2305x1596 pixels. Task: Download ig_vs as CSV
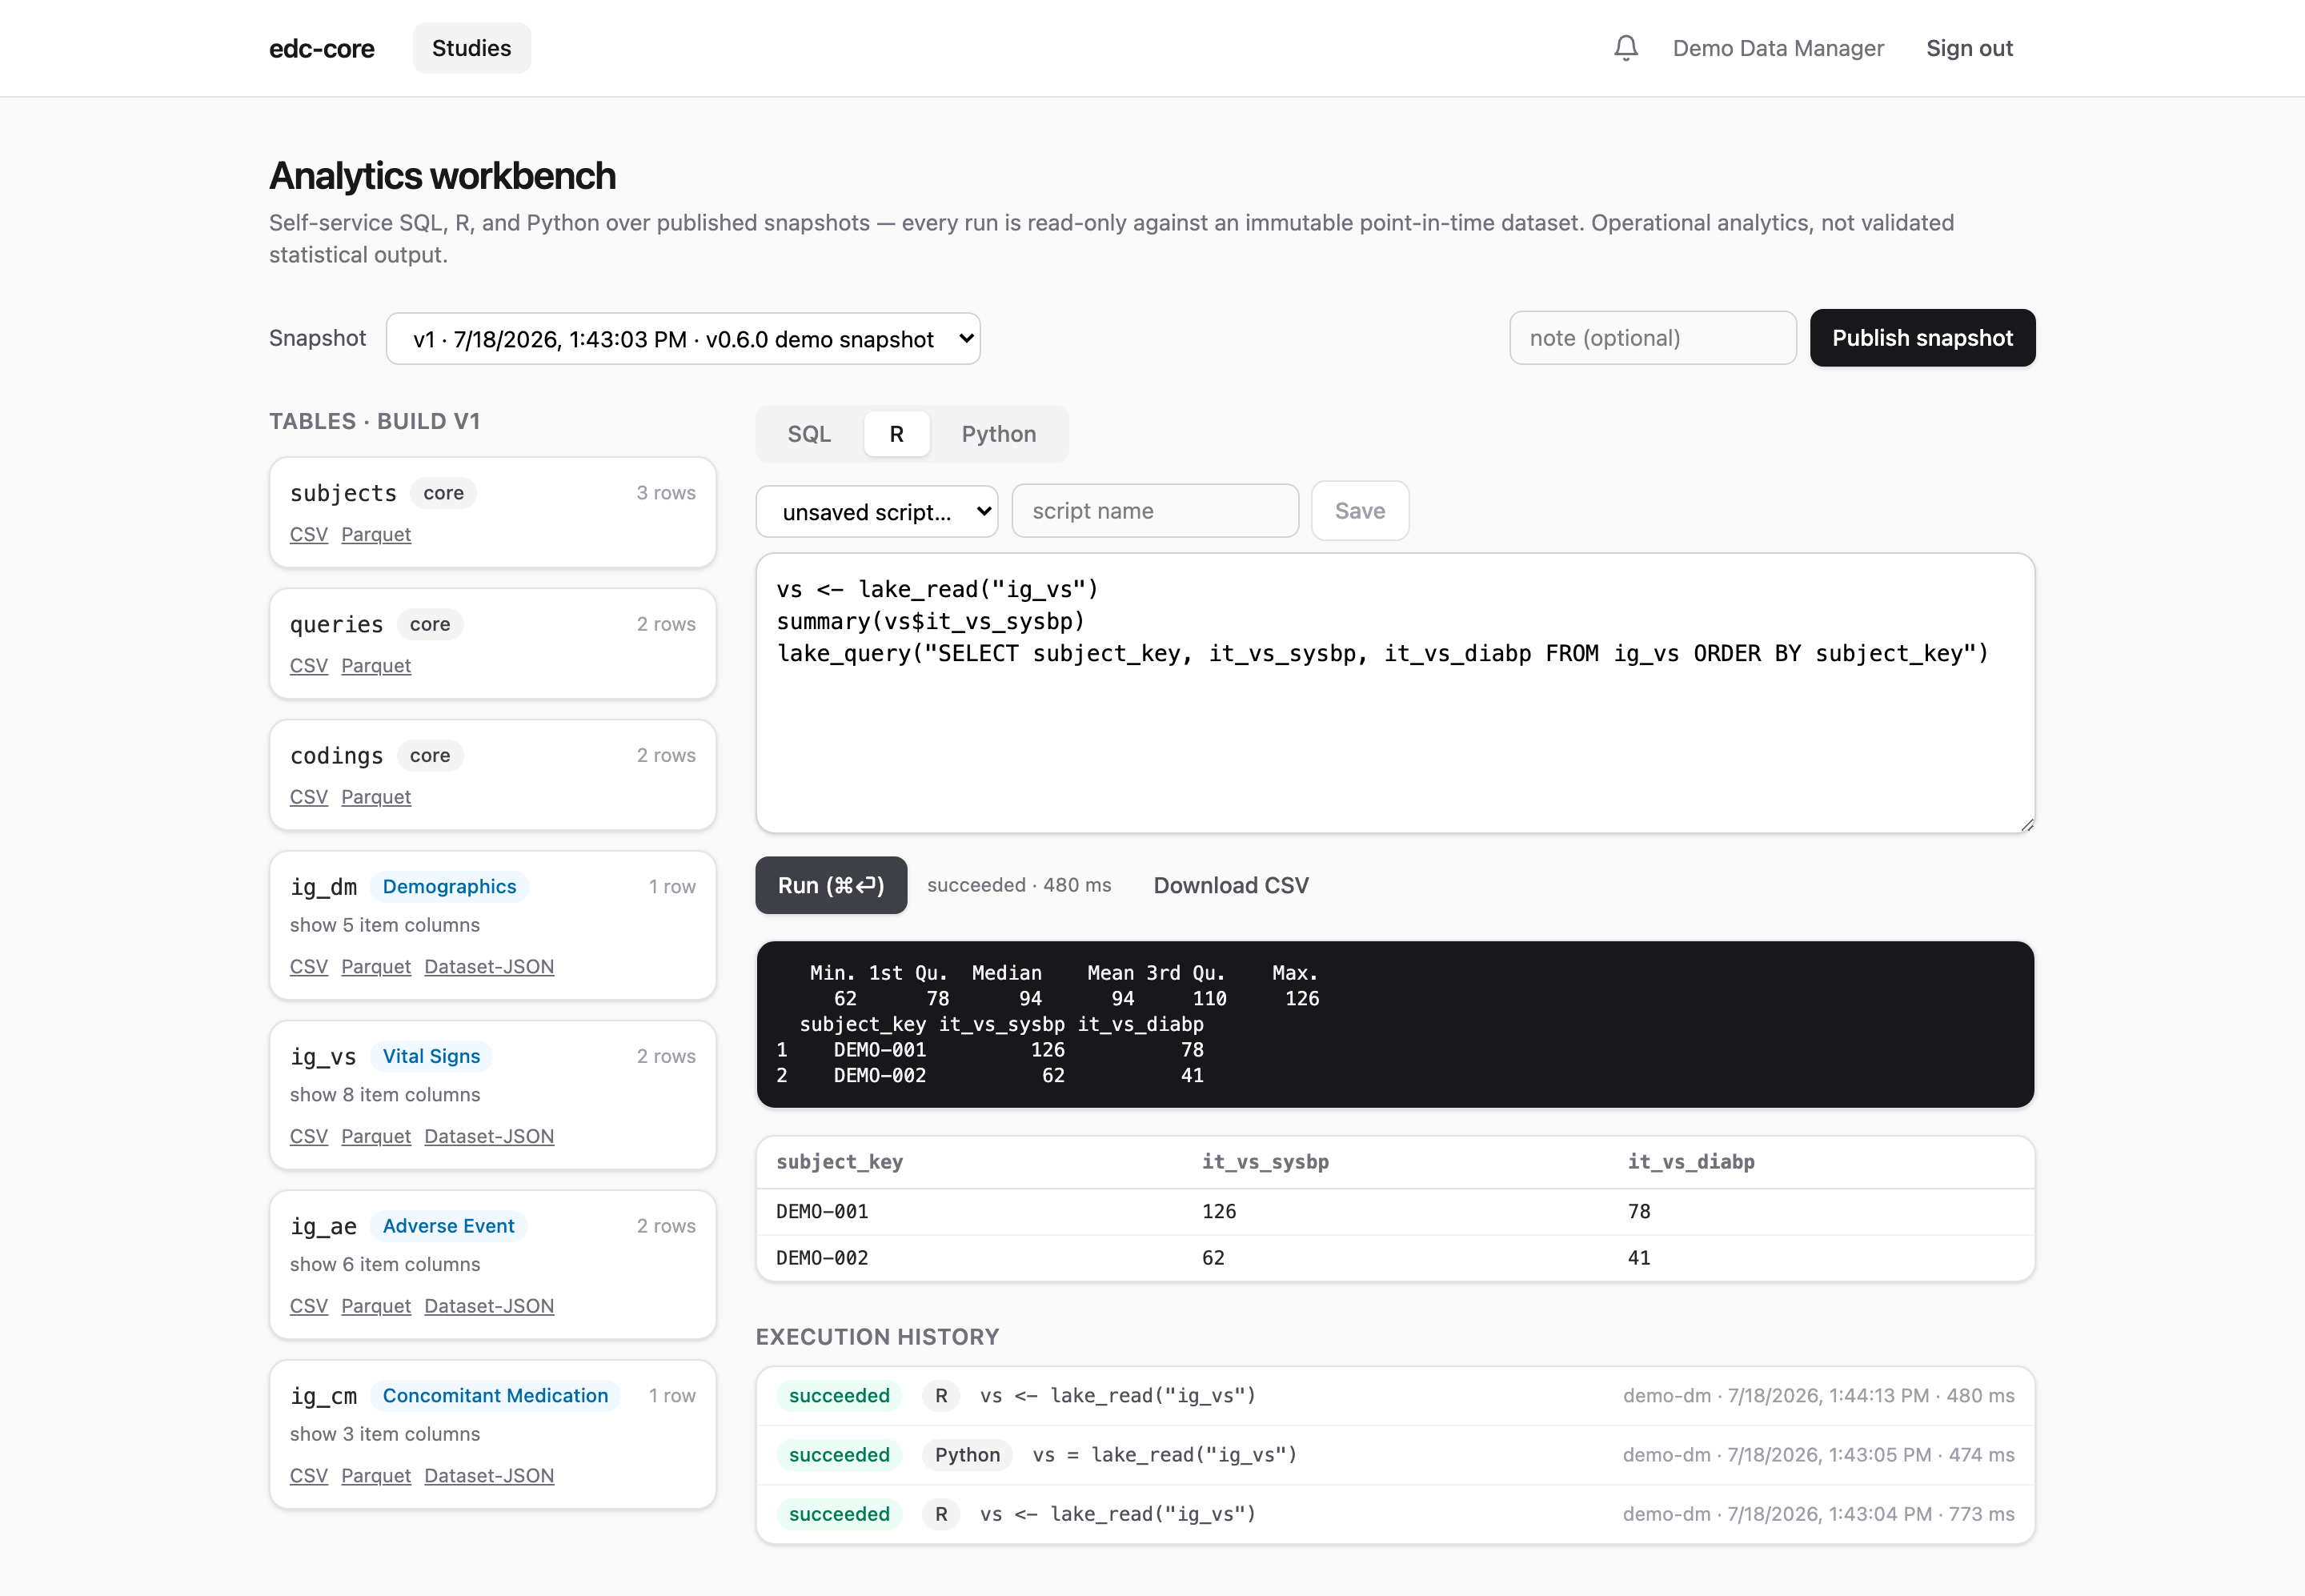(309, 1136)
